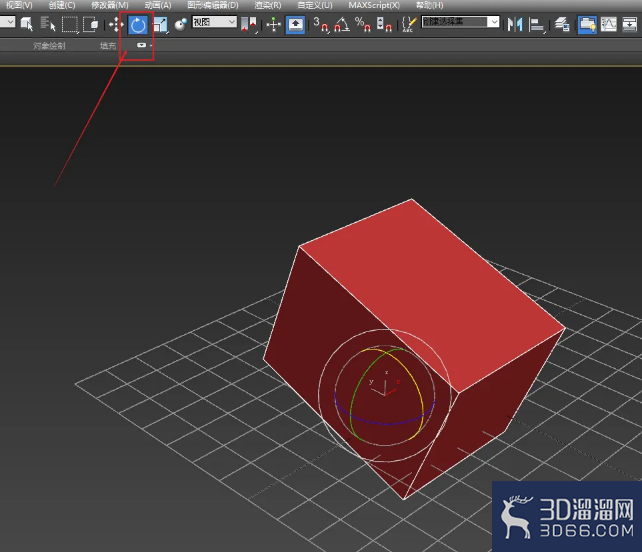
Task: Open the 修改器(M) menu
Action: [109, 5]
